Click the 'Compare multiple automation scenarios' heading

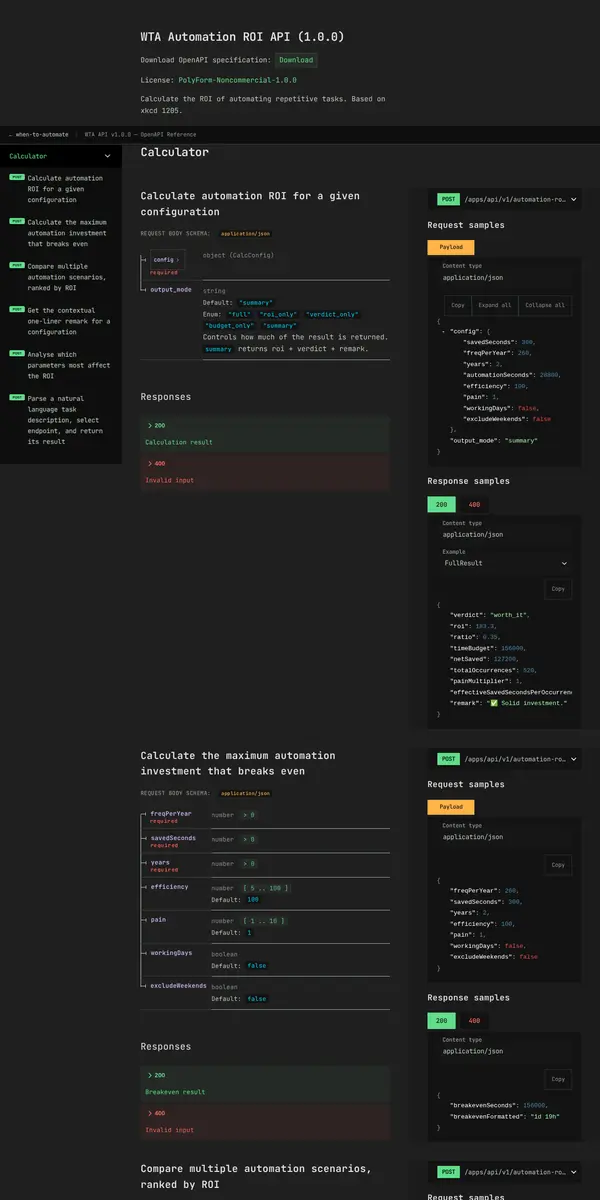pyautogui.click(x=256, y=1176)
